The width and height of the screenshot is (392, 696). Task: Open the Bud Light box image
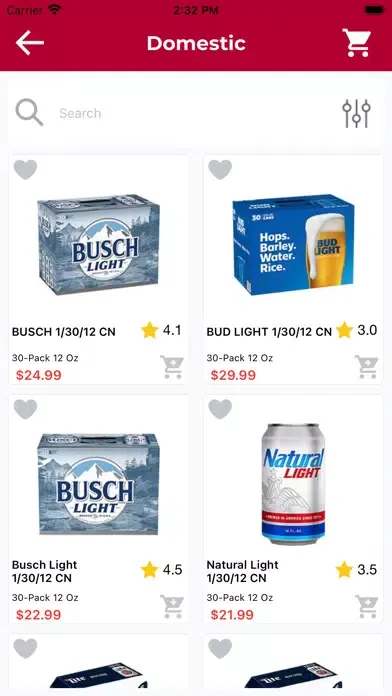(293, 245)
